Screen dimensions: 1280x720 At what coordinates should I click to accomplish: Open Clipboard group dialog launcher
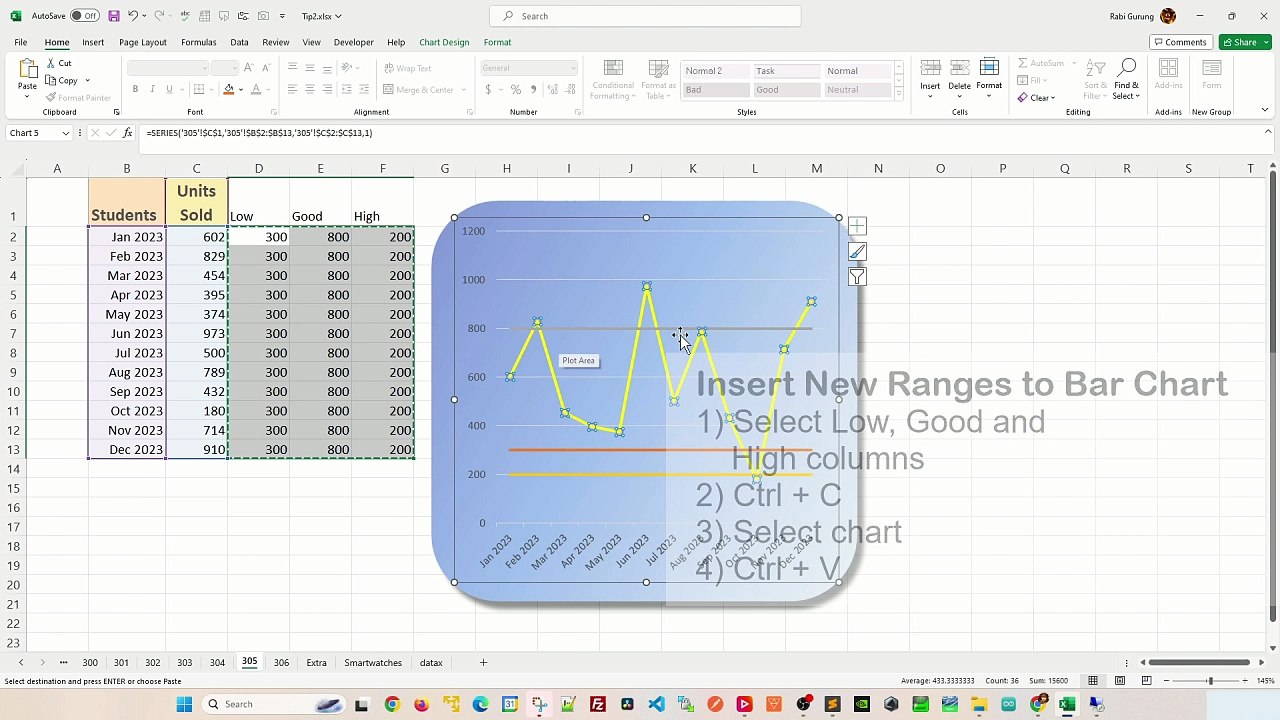coord(116,112)
